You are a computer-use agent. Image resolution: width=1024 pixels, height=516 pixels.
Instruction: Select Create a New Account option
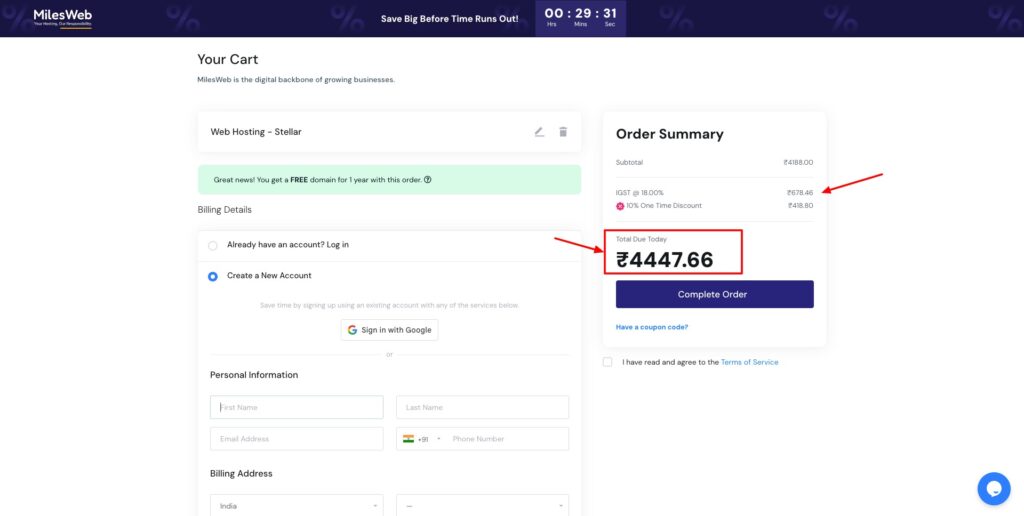(213, 276)
